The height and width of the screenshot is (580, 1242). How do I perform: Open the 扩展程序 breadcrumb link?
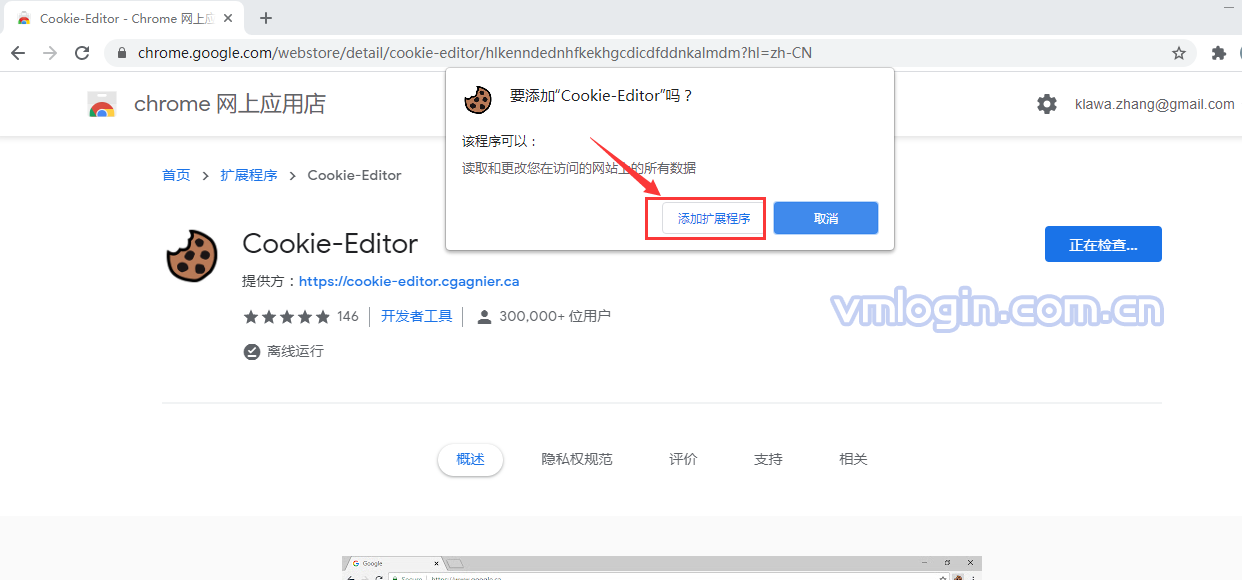249,175
